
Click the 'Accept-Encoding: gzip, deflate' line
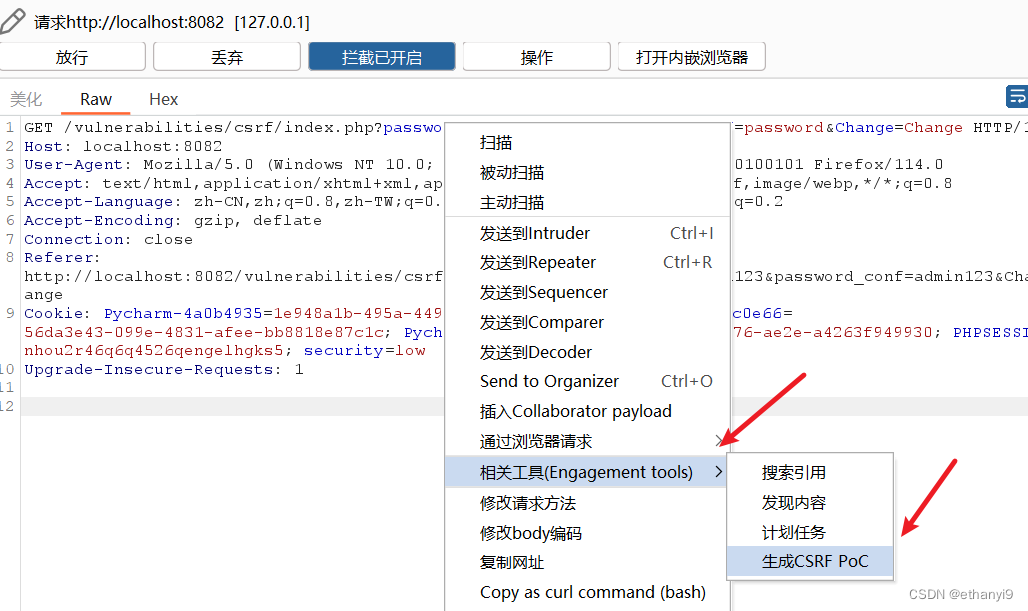point(173,220)
